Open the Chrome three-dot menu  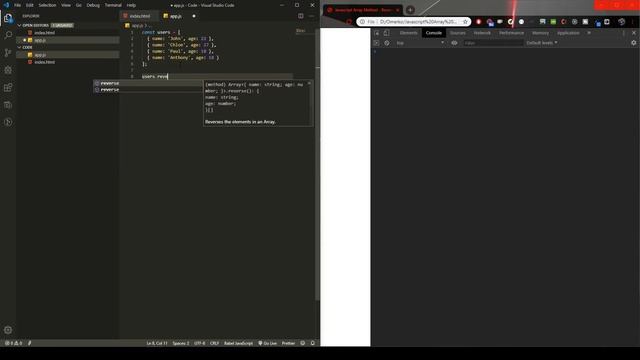[x=633, y=22]
